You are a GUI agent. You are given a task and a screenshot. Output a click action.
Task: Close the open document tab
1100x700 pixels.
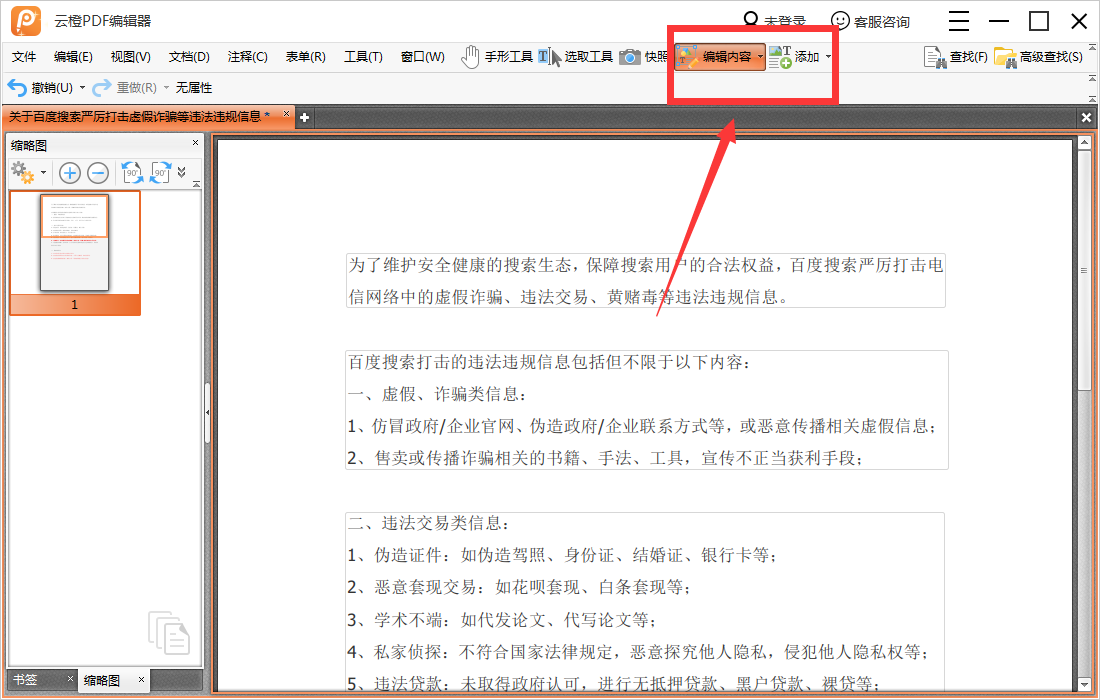pyautogui.click(x=286, y=114)
